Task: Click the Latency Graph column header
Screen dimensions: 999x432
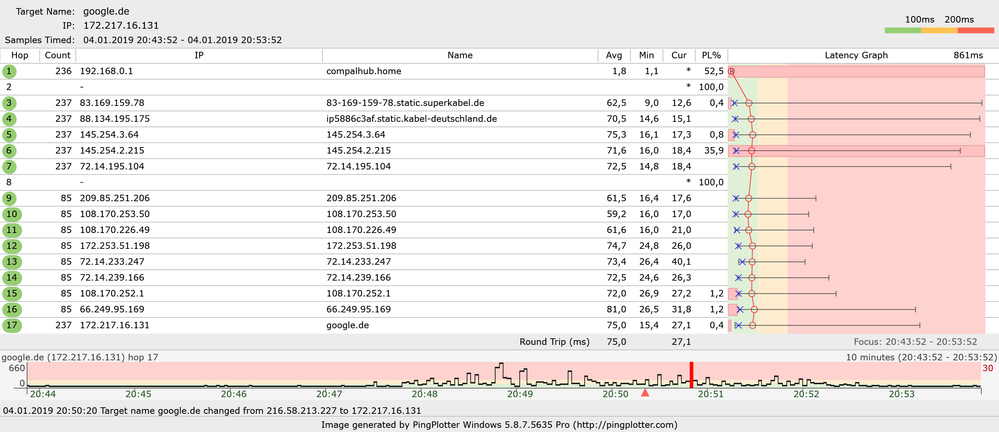Action: [x=856, y=55]
